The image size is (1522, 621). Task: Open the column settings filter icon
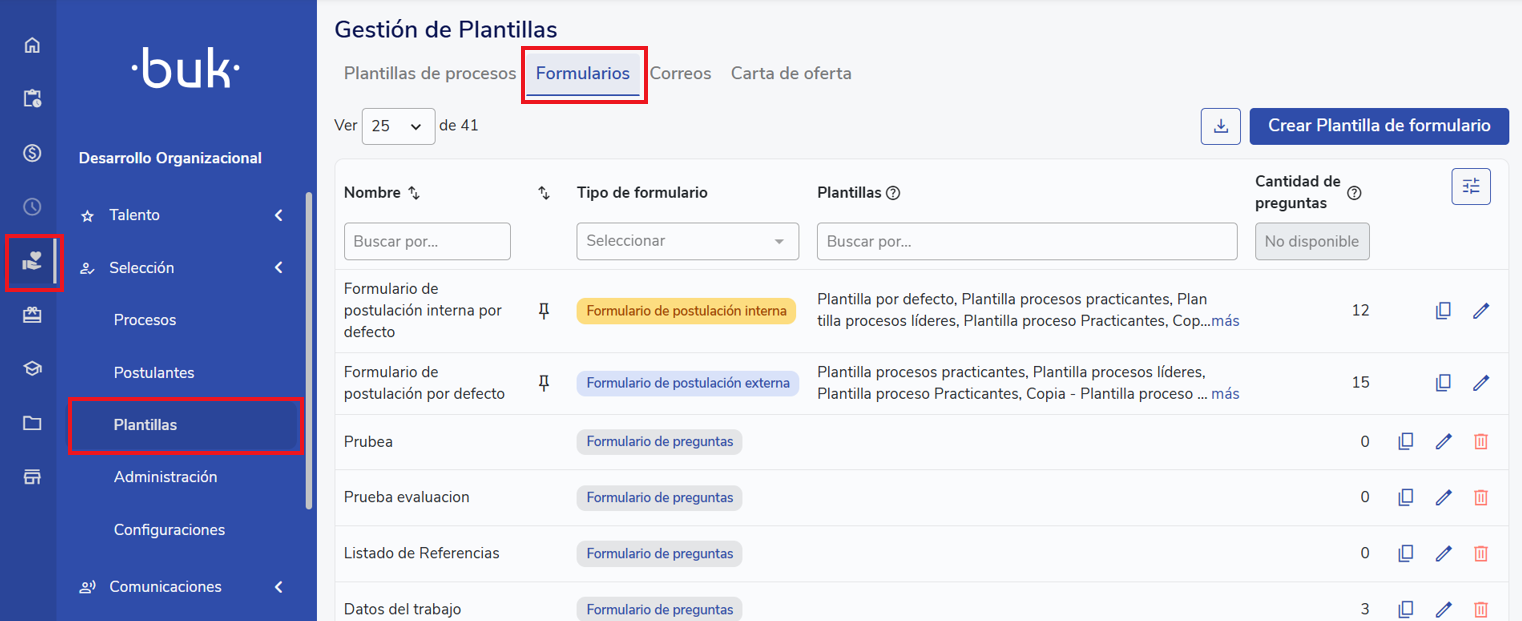1470,186
